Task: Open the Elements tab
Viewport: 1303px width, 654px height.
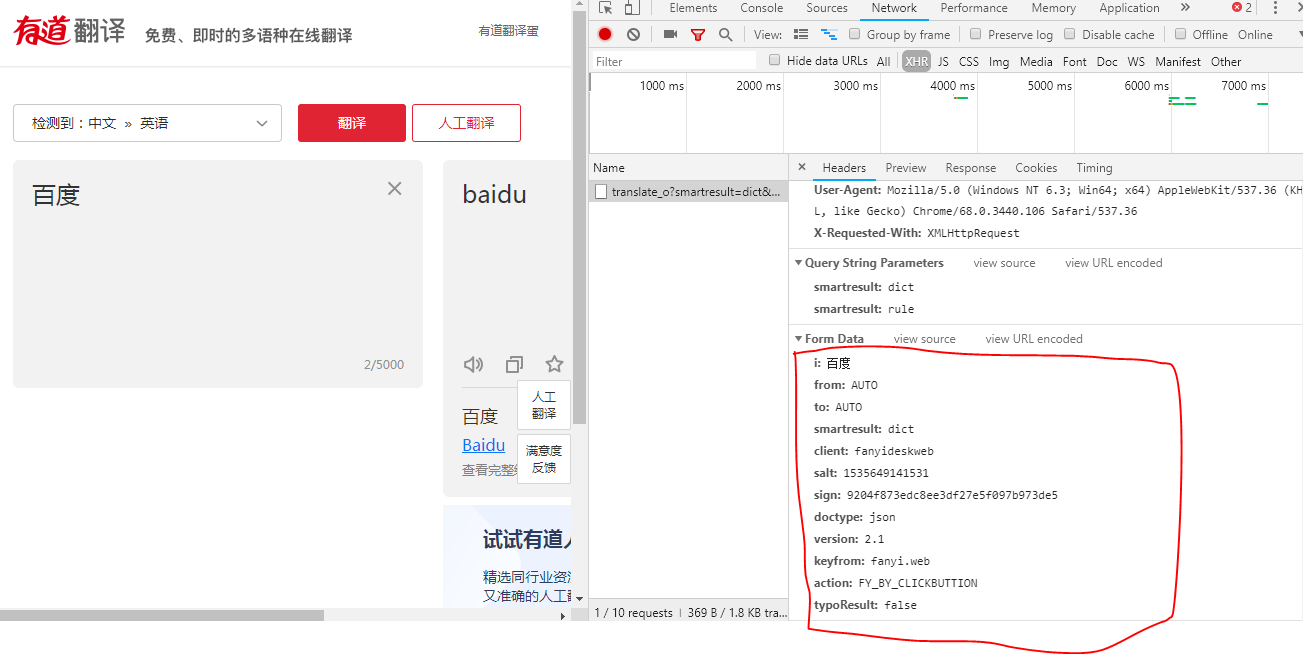Action: (x=693, y=8)
